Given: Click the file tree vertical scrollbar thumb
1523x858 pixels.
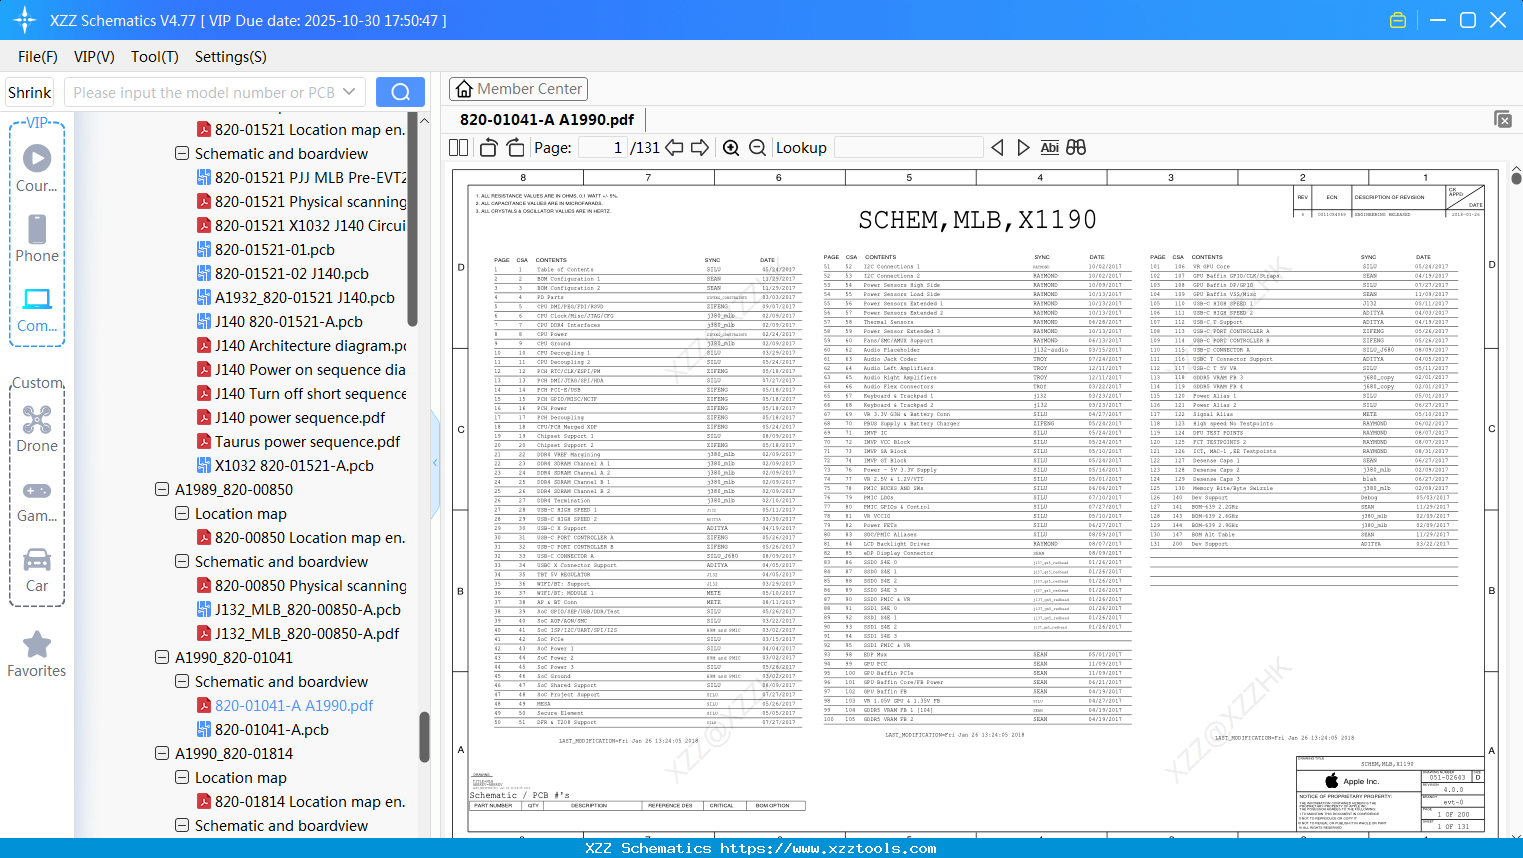Looking at the screenshot, I should (x=424, y=736).
